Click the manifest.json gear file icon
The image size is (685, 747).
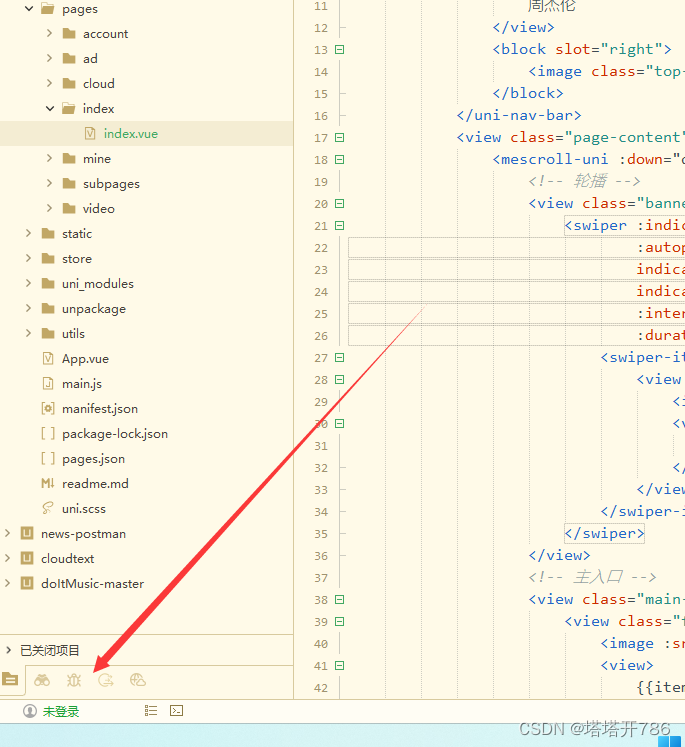[48, 408]
